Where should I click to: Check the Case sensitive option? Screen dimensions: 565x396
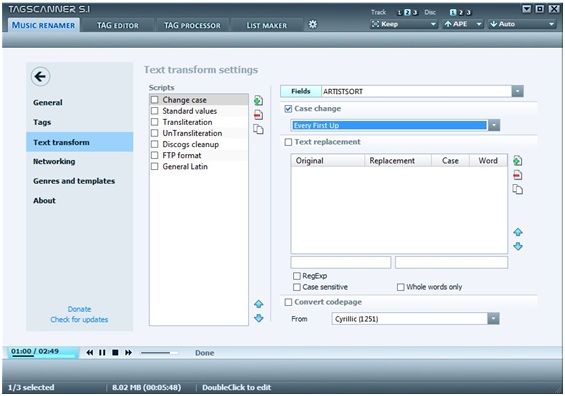tap(297, 287)
